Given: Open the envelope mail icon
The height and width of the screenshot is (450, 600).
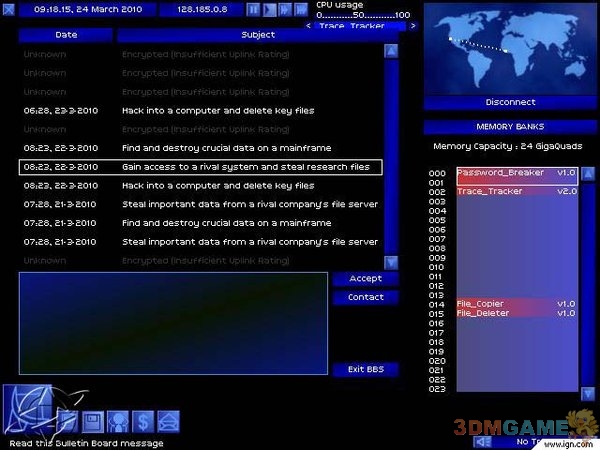Looking at the screenshot, I should tap(168, 421).
